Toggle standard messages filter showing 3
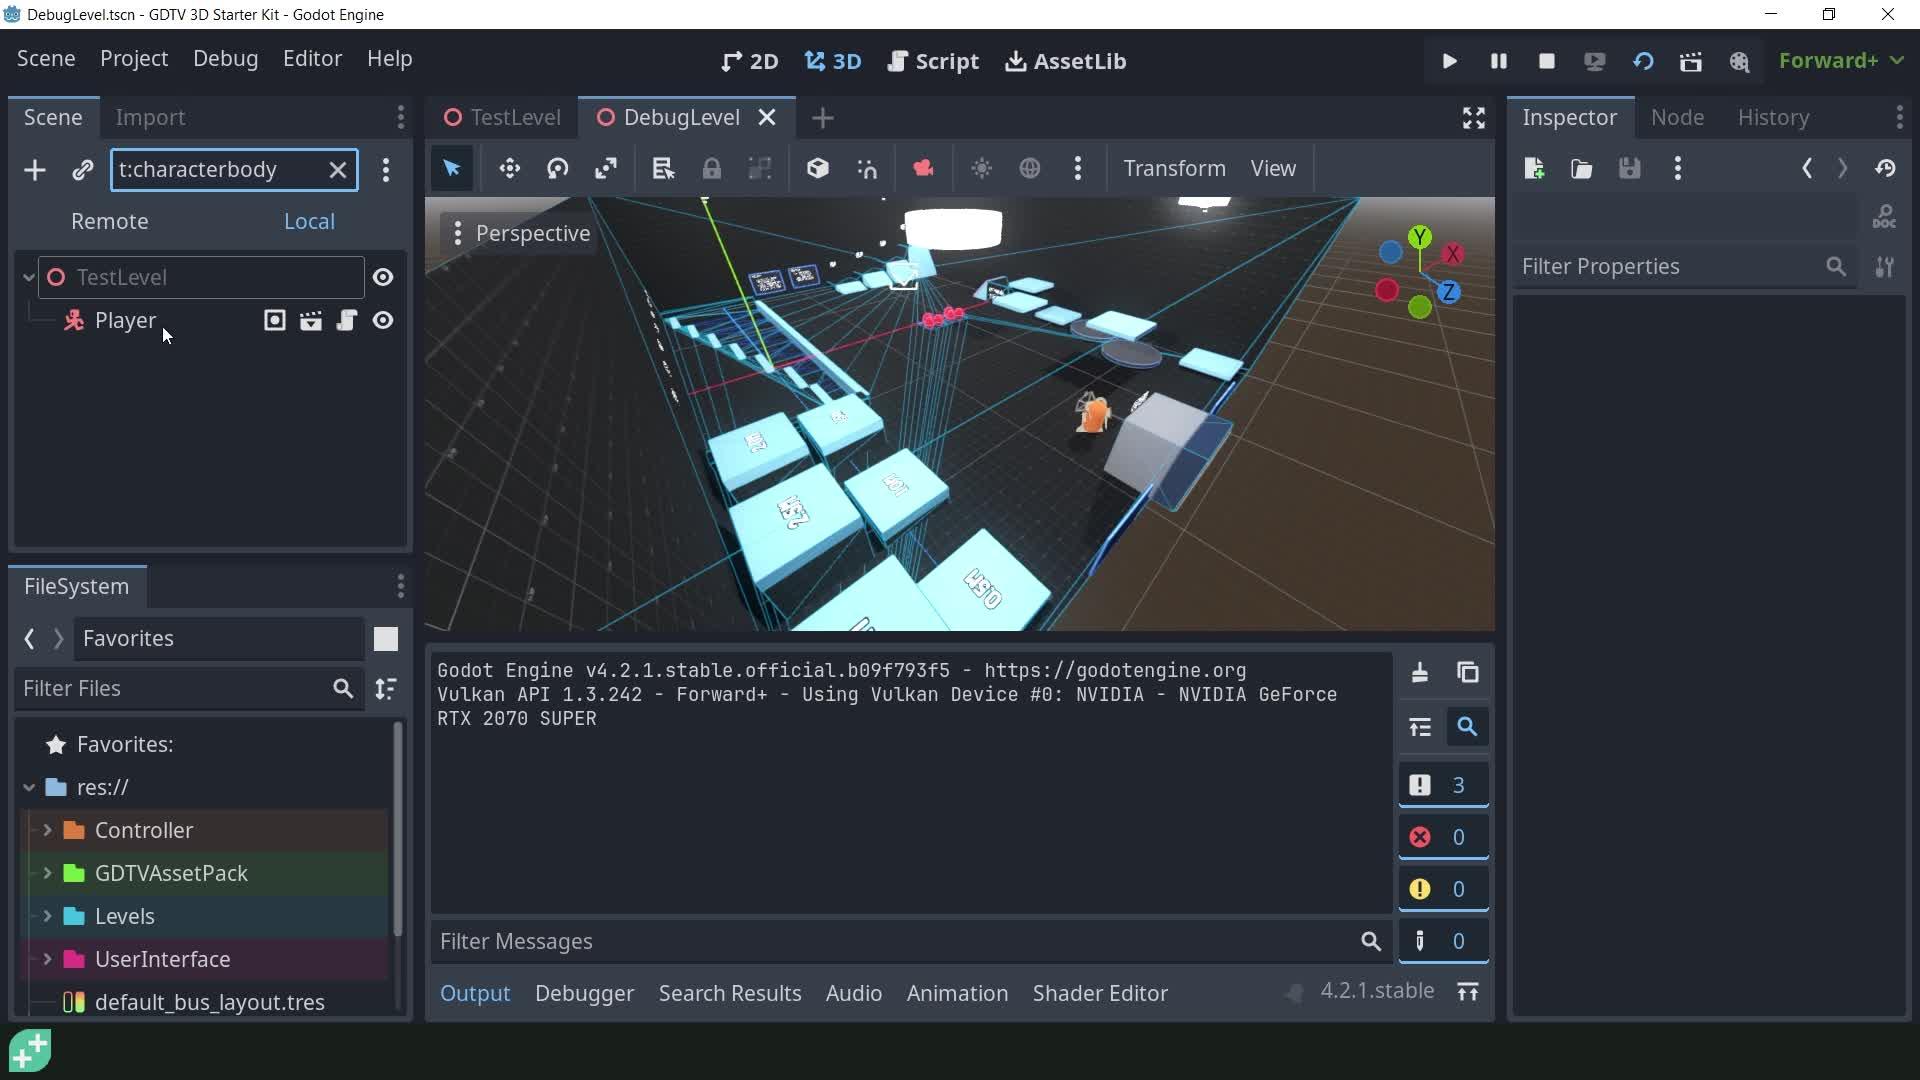 point(1444,785)
